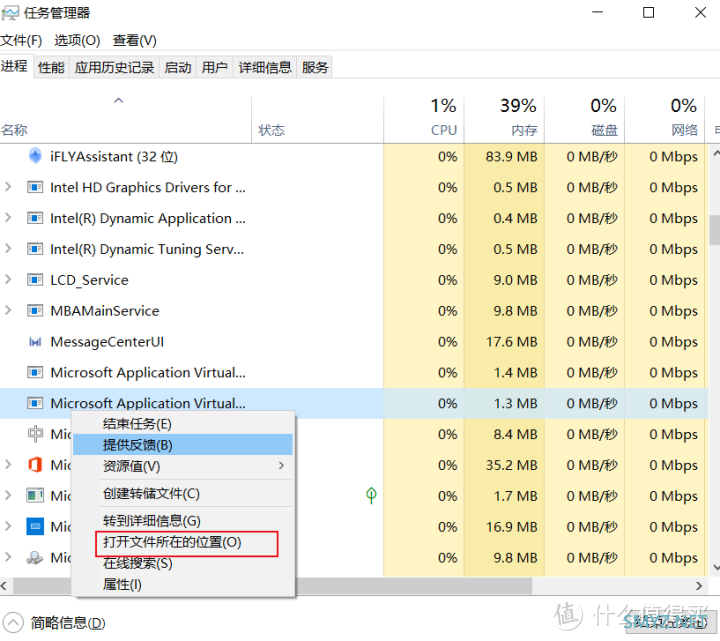
Task: Sort by the 磁盘 column header
Action: point(584,119)
